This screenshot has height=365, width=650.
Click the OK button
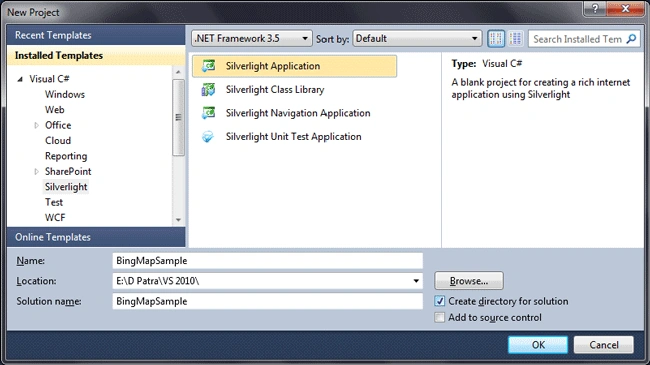coord(538,345)
